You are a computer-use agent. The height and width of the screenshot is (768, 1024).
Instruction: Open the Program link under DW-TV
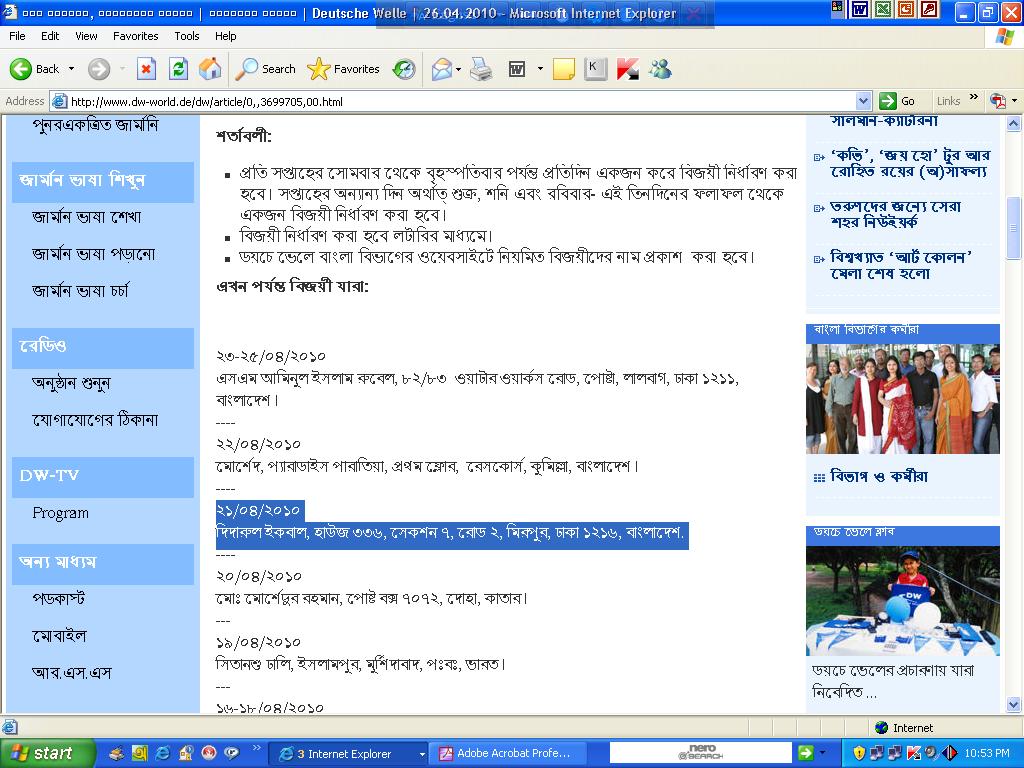tap(60, 513)
